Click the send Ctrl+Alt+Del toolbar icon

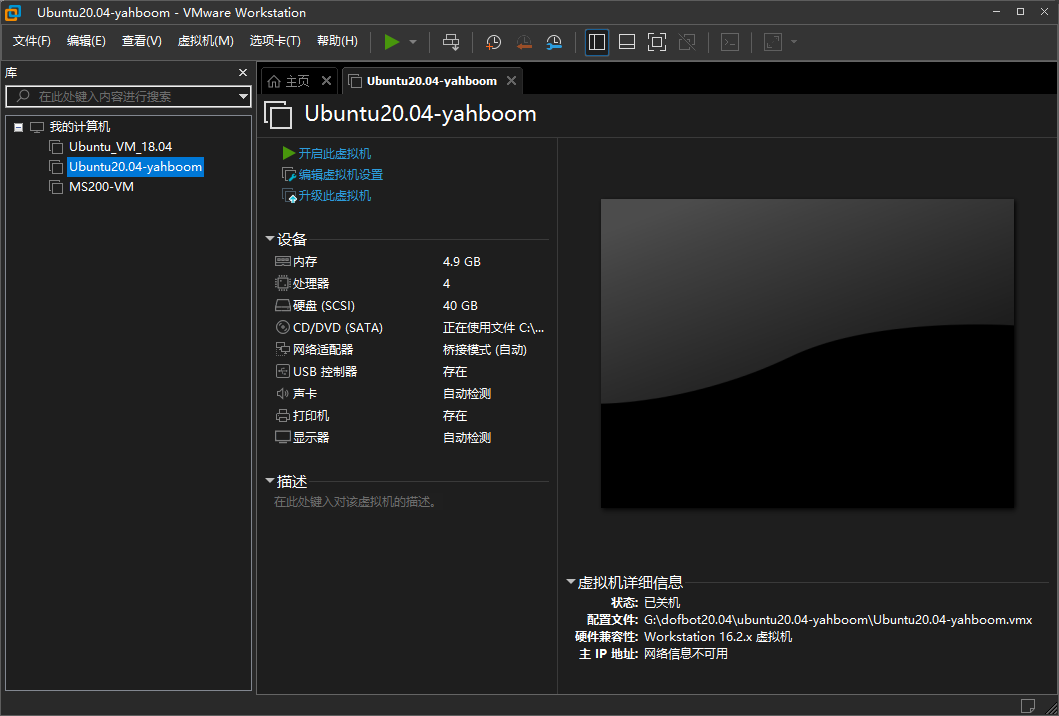pos(451,42)
